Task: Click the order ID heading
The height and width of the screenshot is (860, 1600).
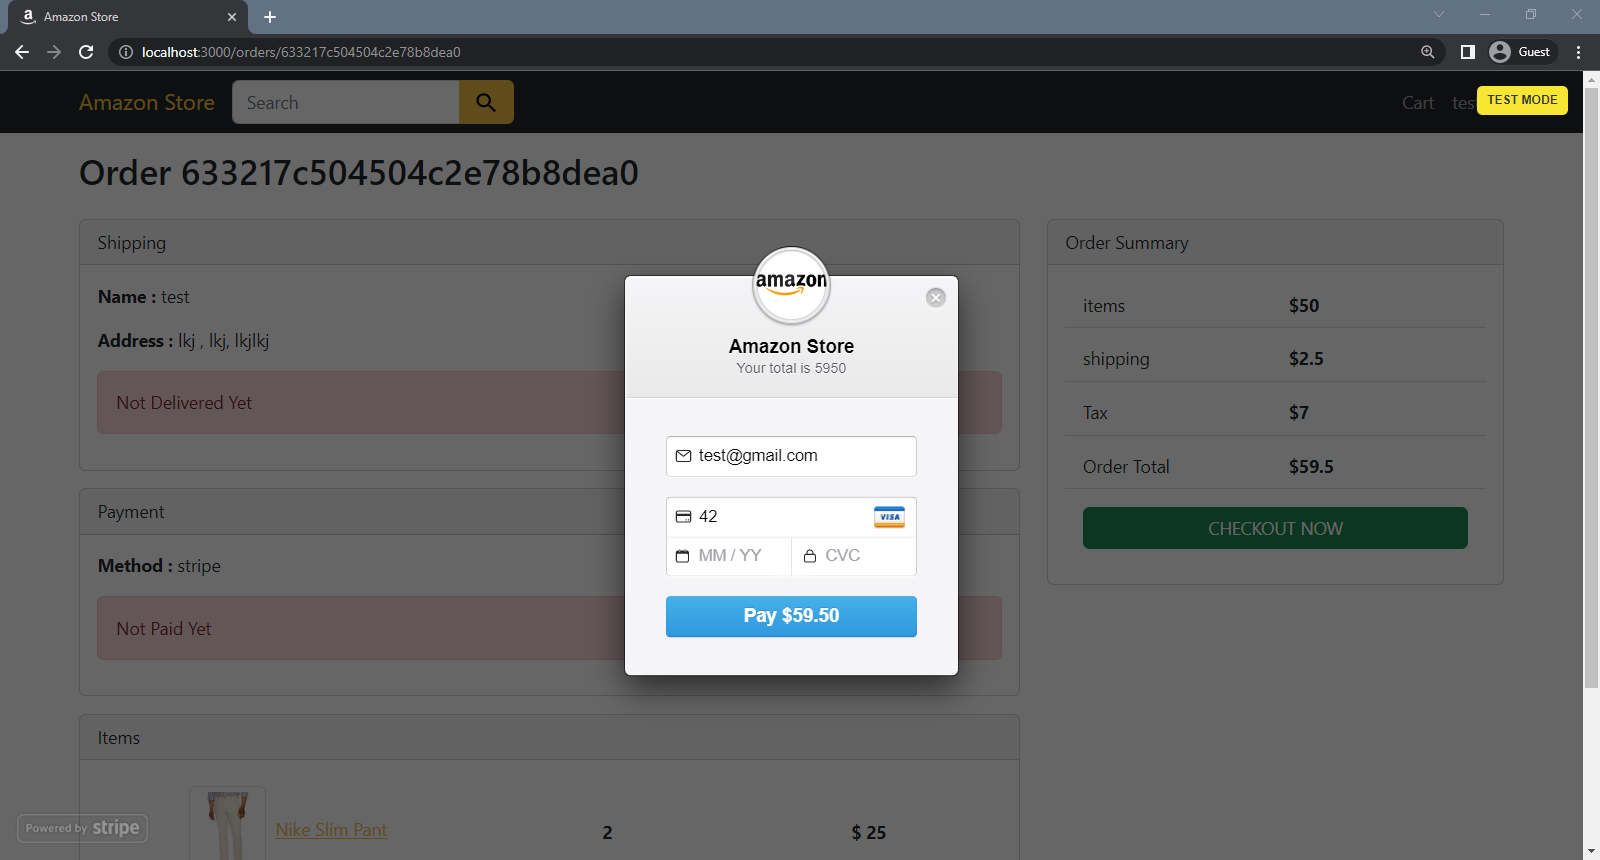Action: coord(359,173)
